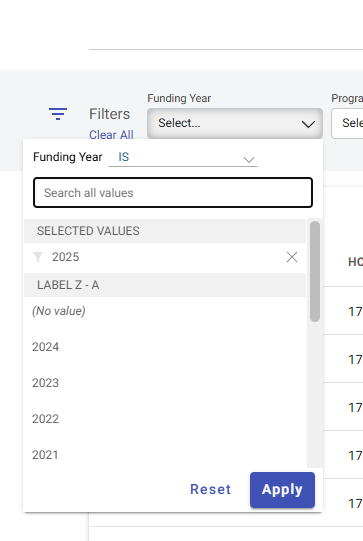
Task: Focus the Search all values field
Action: pos(173,193)
